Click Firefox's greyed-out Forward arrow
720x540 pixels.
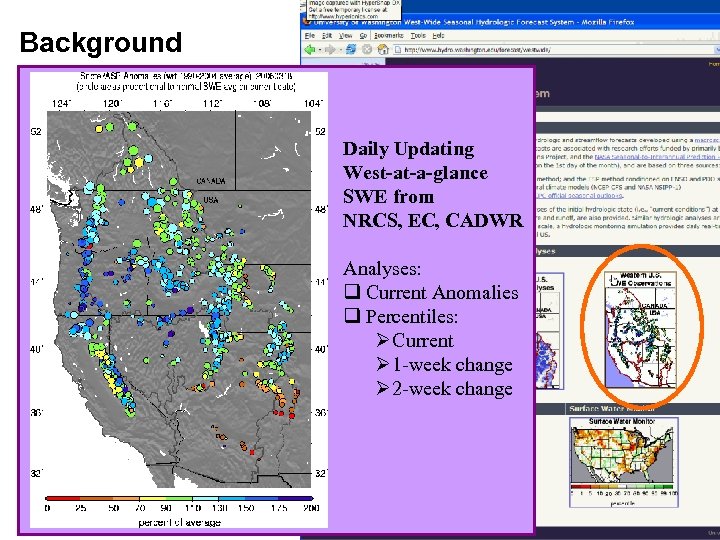[330, 49]
